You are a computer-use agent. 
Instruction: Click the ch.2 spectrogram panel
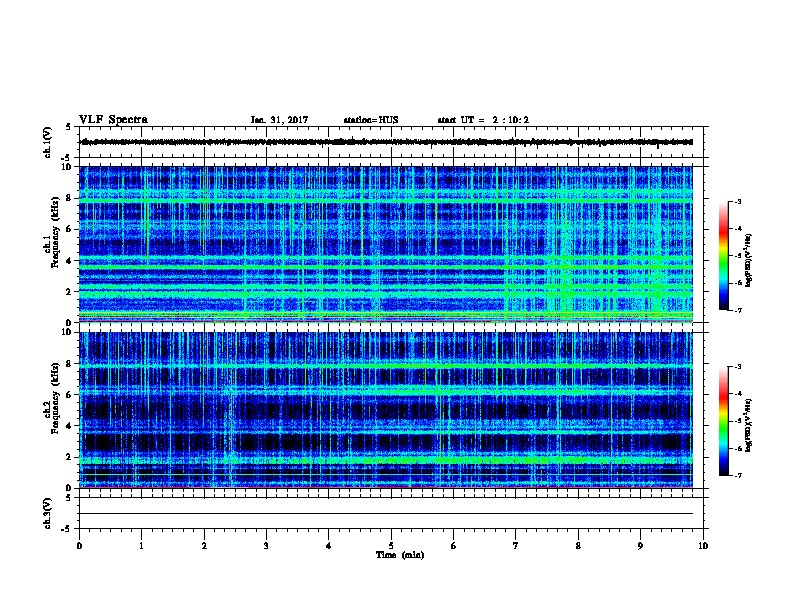click(x=386, y=410)
